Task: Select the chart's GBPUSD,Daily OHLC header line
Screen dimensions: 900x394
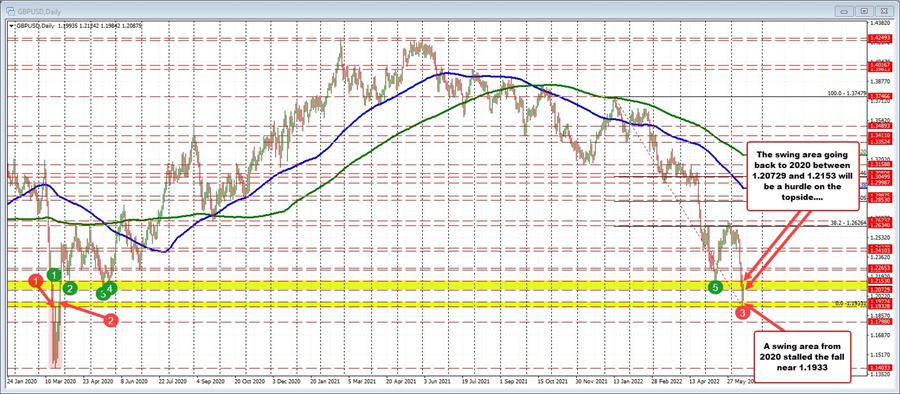Action: 80,26
